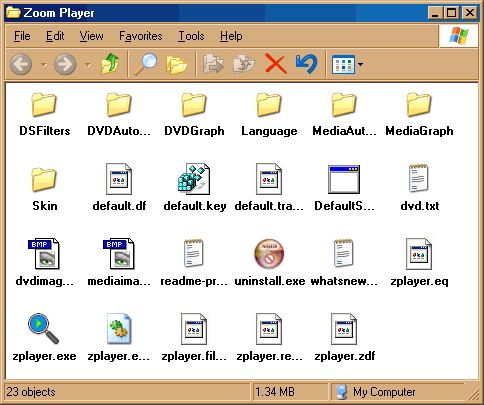Select the dvdimag... BMP image file
This screenshot has width=484, height=405.
pos(44,254)
